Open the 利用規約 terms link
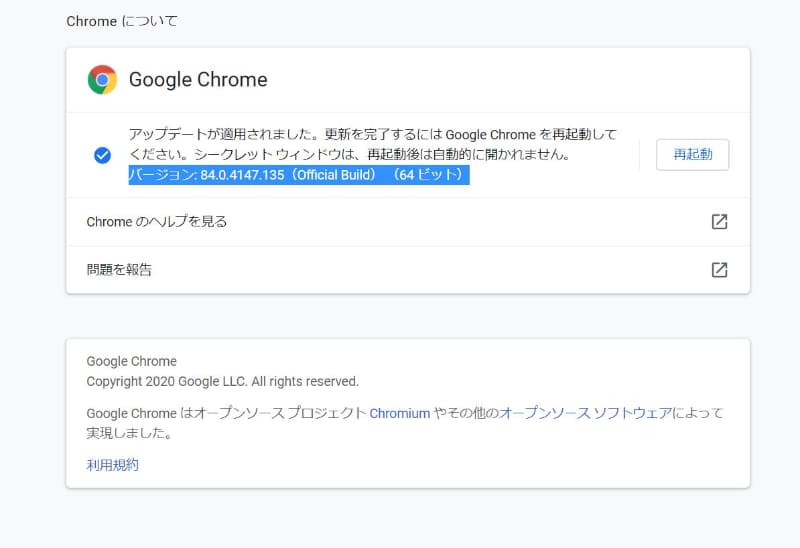800x548 pixels. 112,465
